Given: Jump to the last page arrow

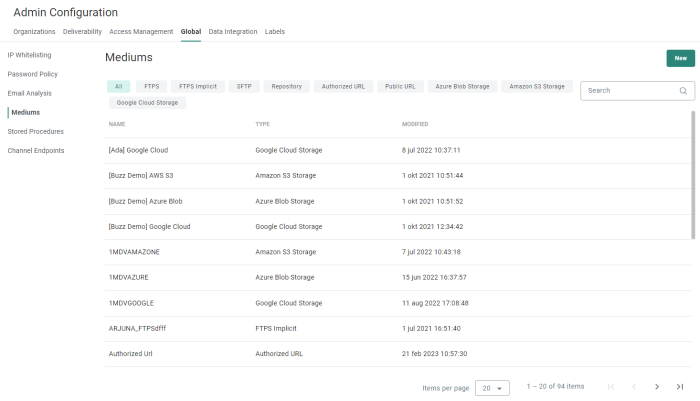Looking at the screenshot, I should [x=680, y=387].
